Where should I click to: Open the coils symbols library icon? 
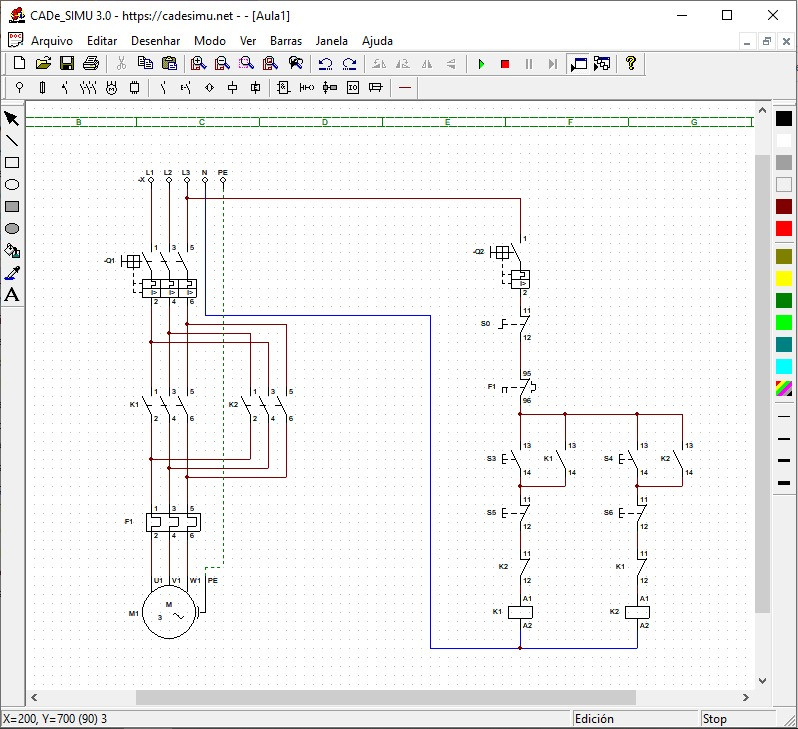point(233,88)
